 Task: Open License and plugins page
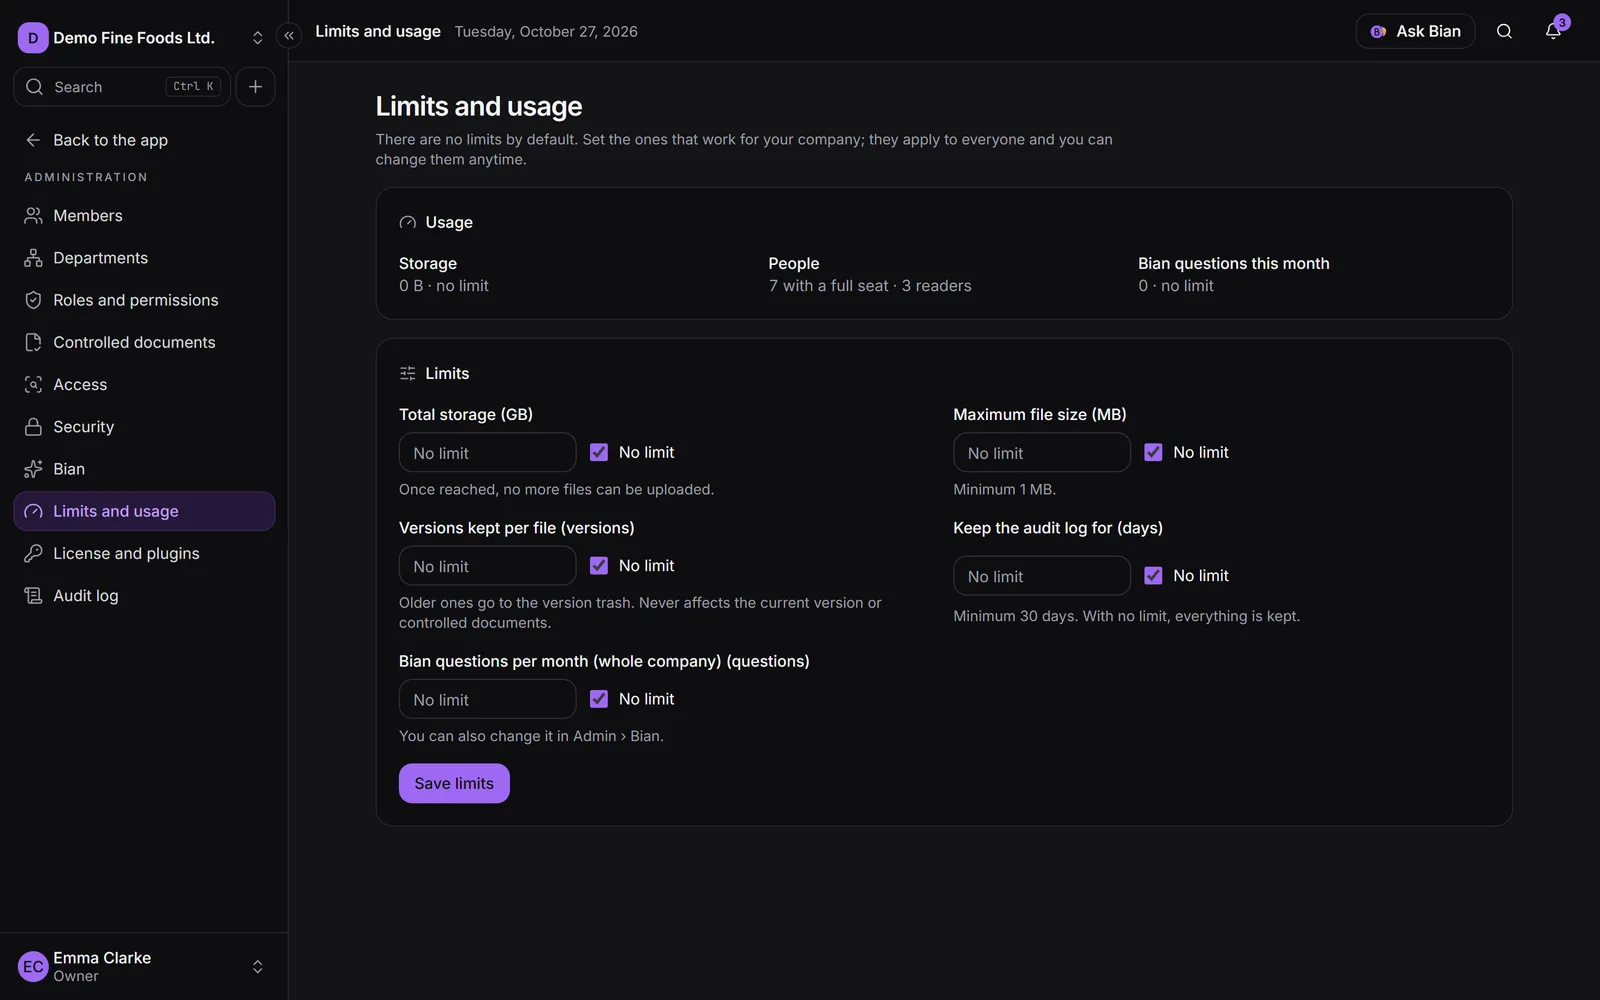click(x=144, y=553)
